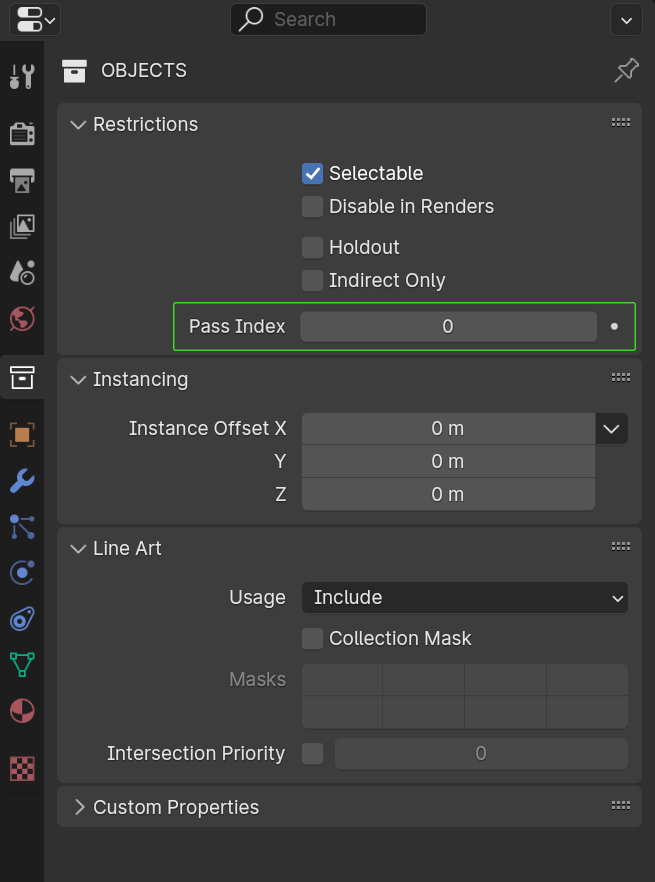Click the Pass Index label
Viewport: 655px width, 882px height.
pyautogui.click(x=237, y=327)
